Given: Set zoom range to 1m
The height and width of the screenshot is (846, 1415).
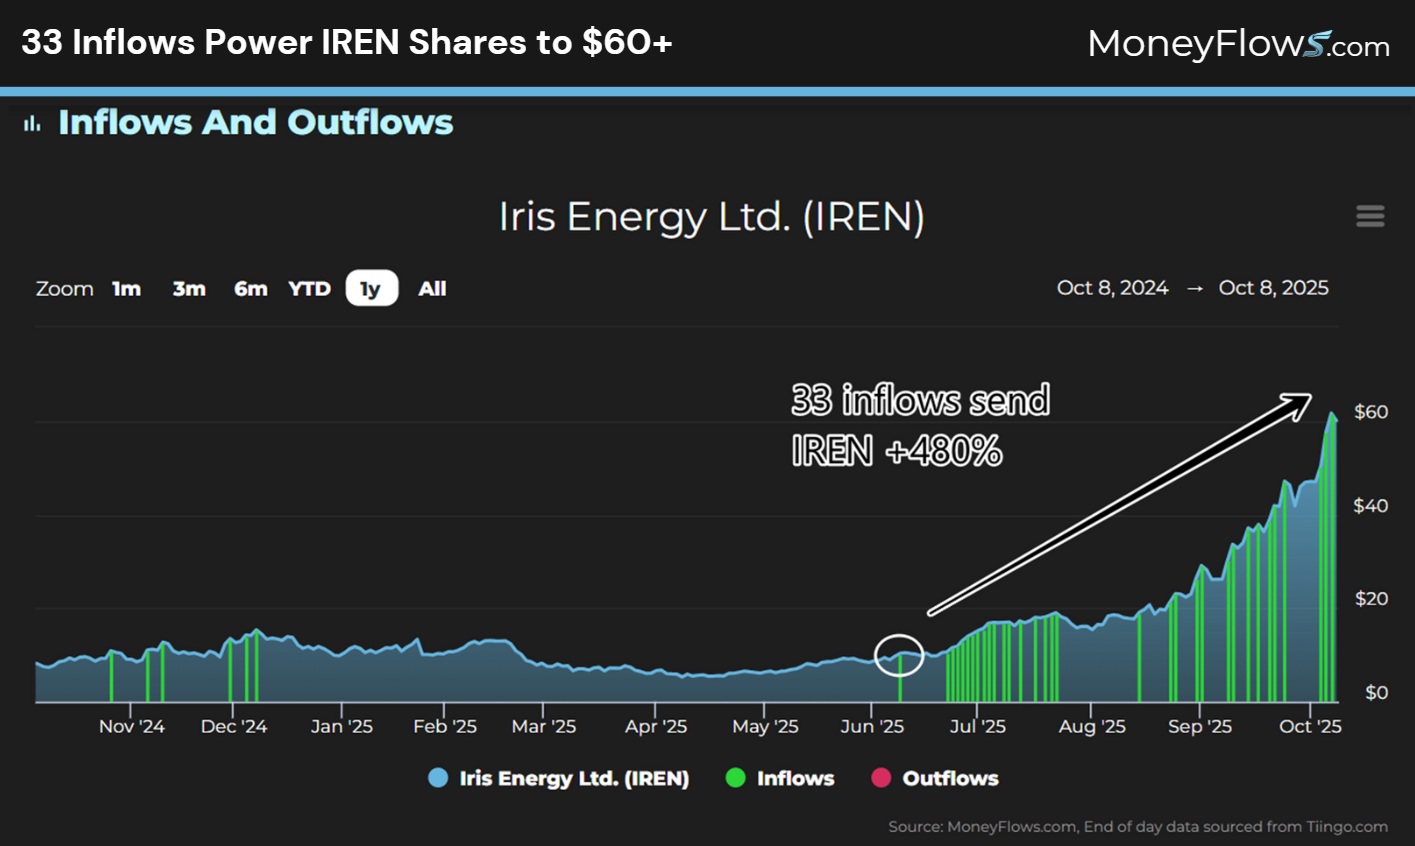Looking at the screenshot, I should pos(126,289).
